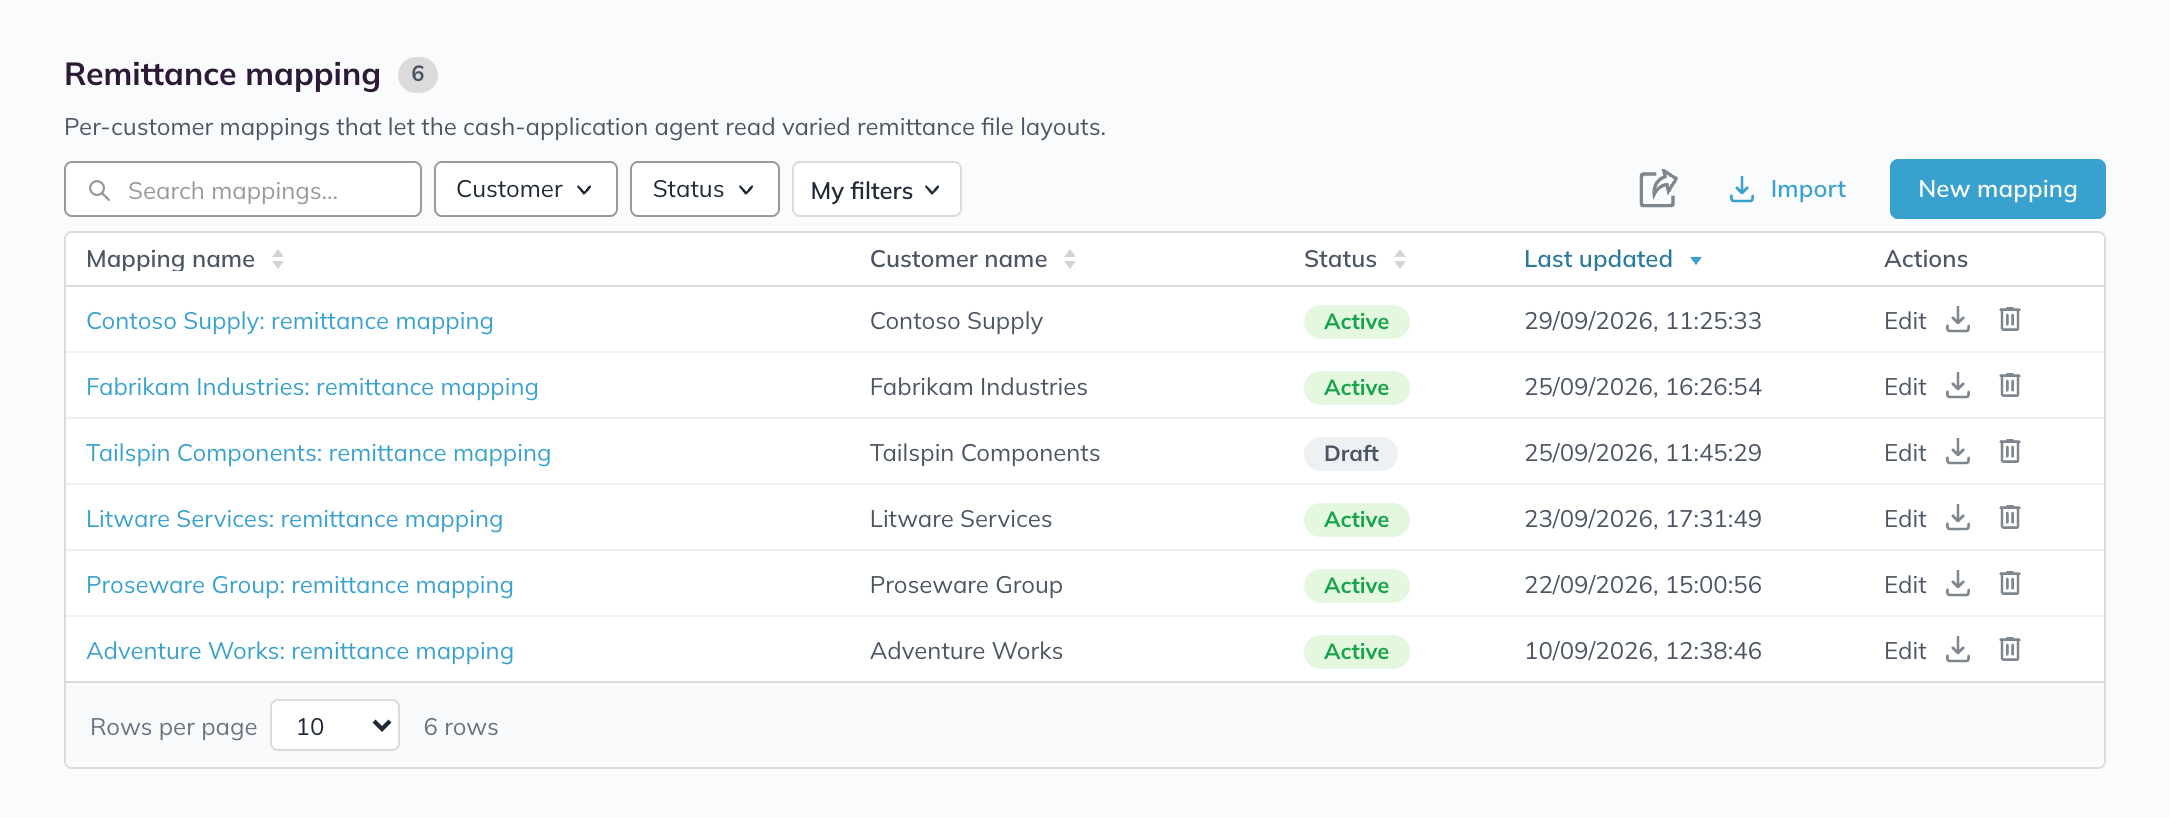The width and height of the screenshot is (2170, 818).
Task: Open Fabrikam Industries: remittance mapping link
Action: pos(312,387)
